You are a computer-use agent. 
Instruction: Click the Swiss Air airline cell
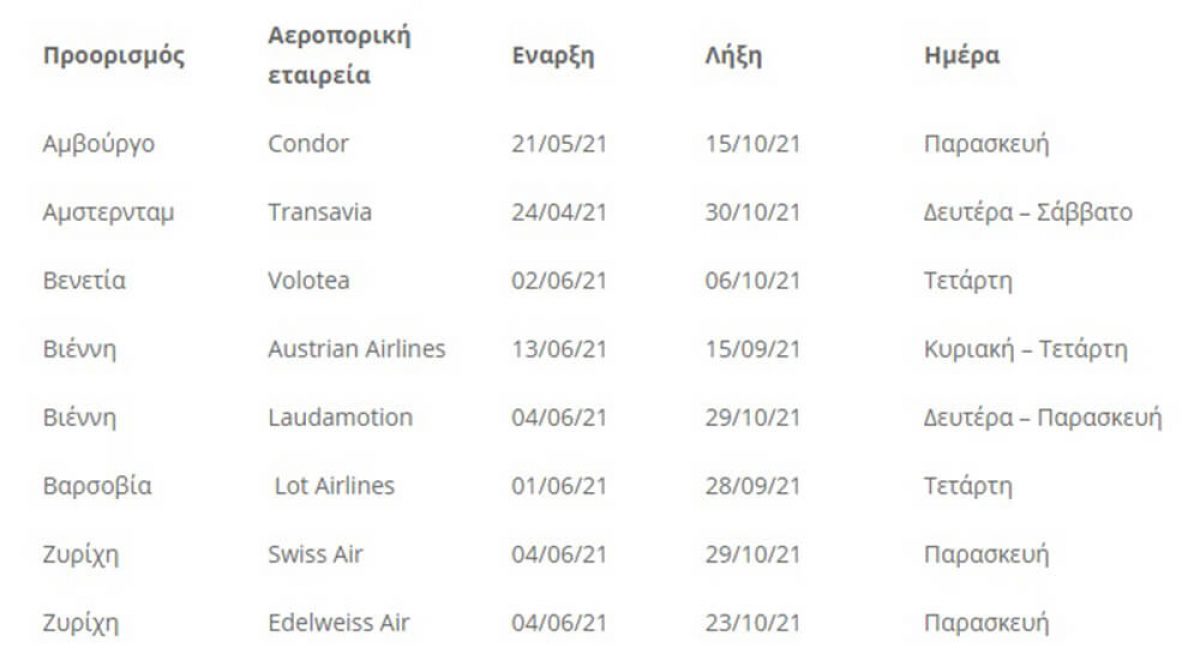pyautogui.click(x=315, y=554)
